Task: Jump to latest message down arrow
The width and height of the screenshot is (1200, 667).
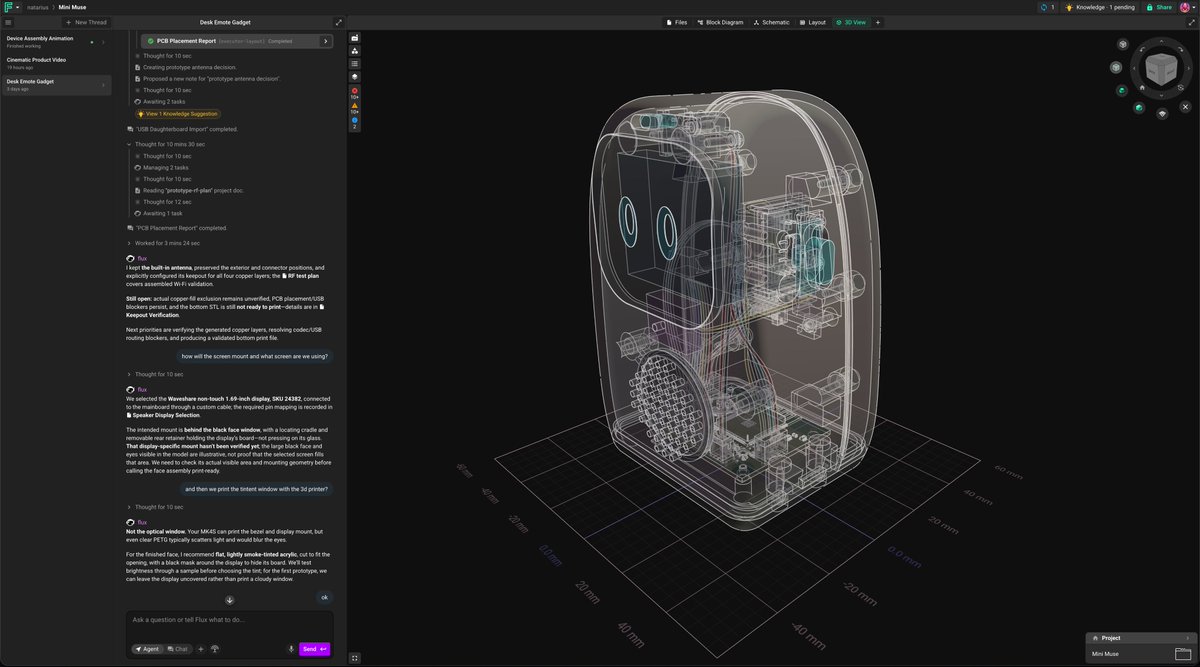Action: (229, 600)
